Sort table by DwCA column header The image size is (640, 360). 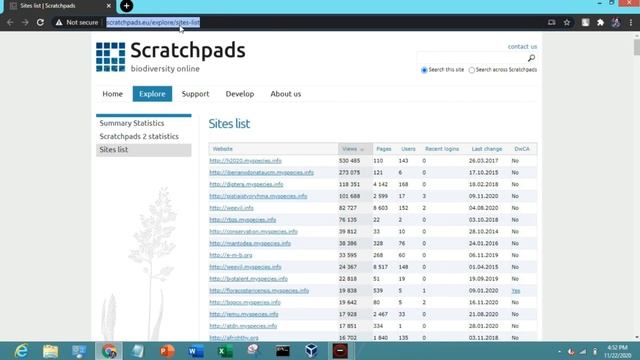coord(522,149)
